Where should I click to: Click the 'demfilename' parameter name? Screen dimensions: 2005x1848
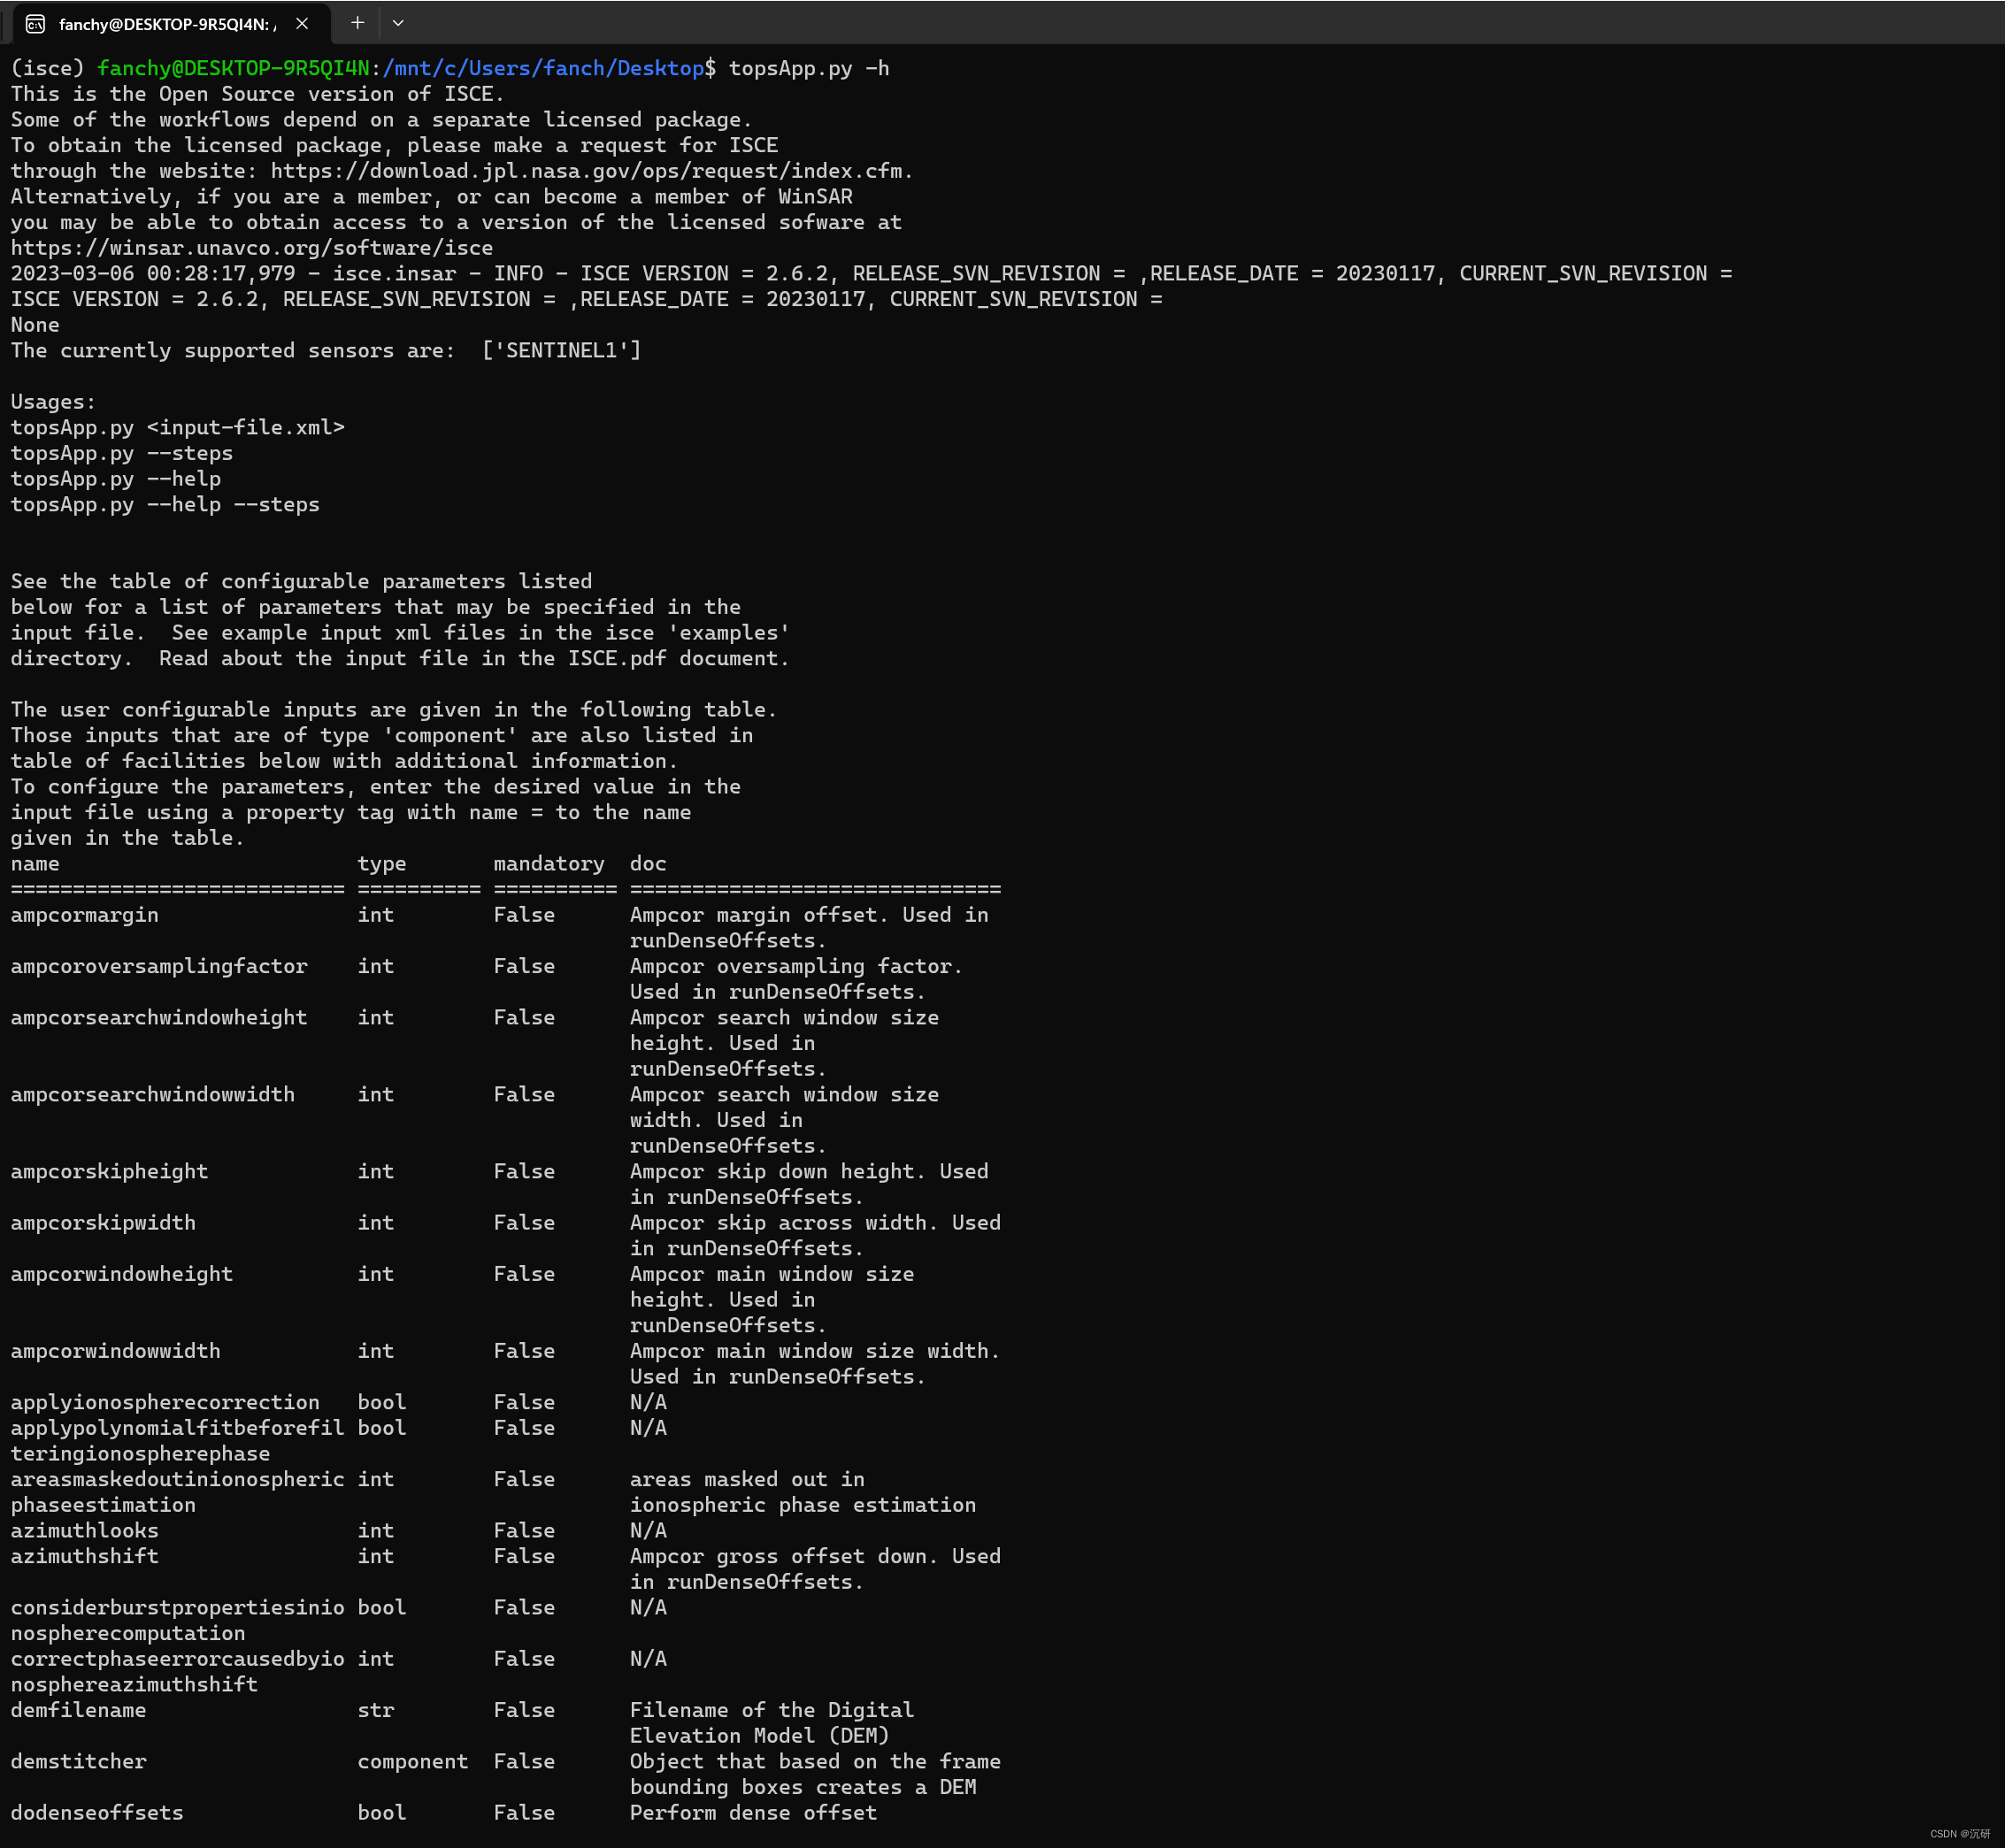[x=78, y=1710]
